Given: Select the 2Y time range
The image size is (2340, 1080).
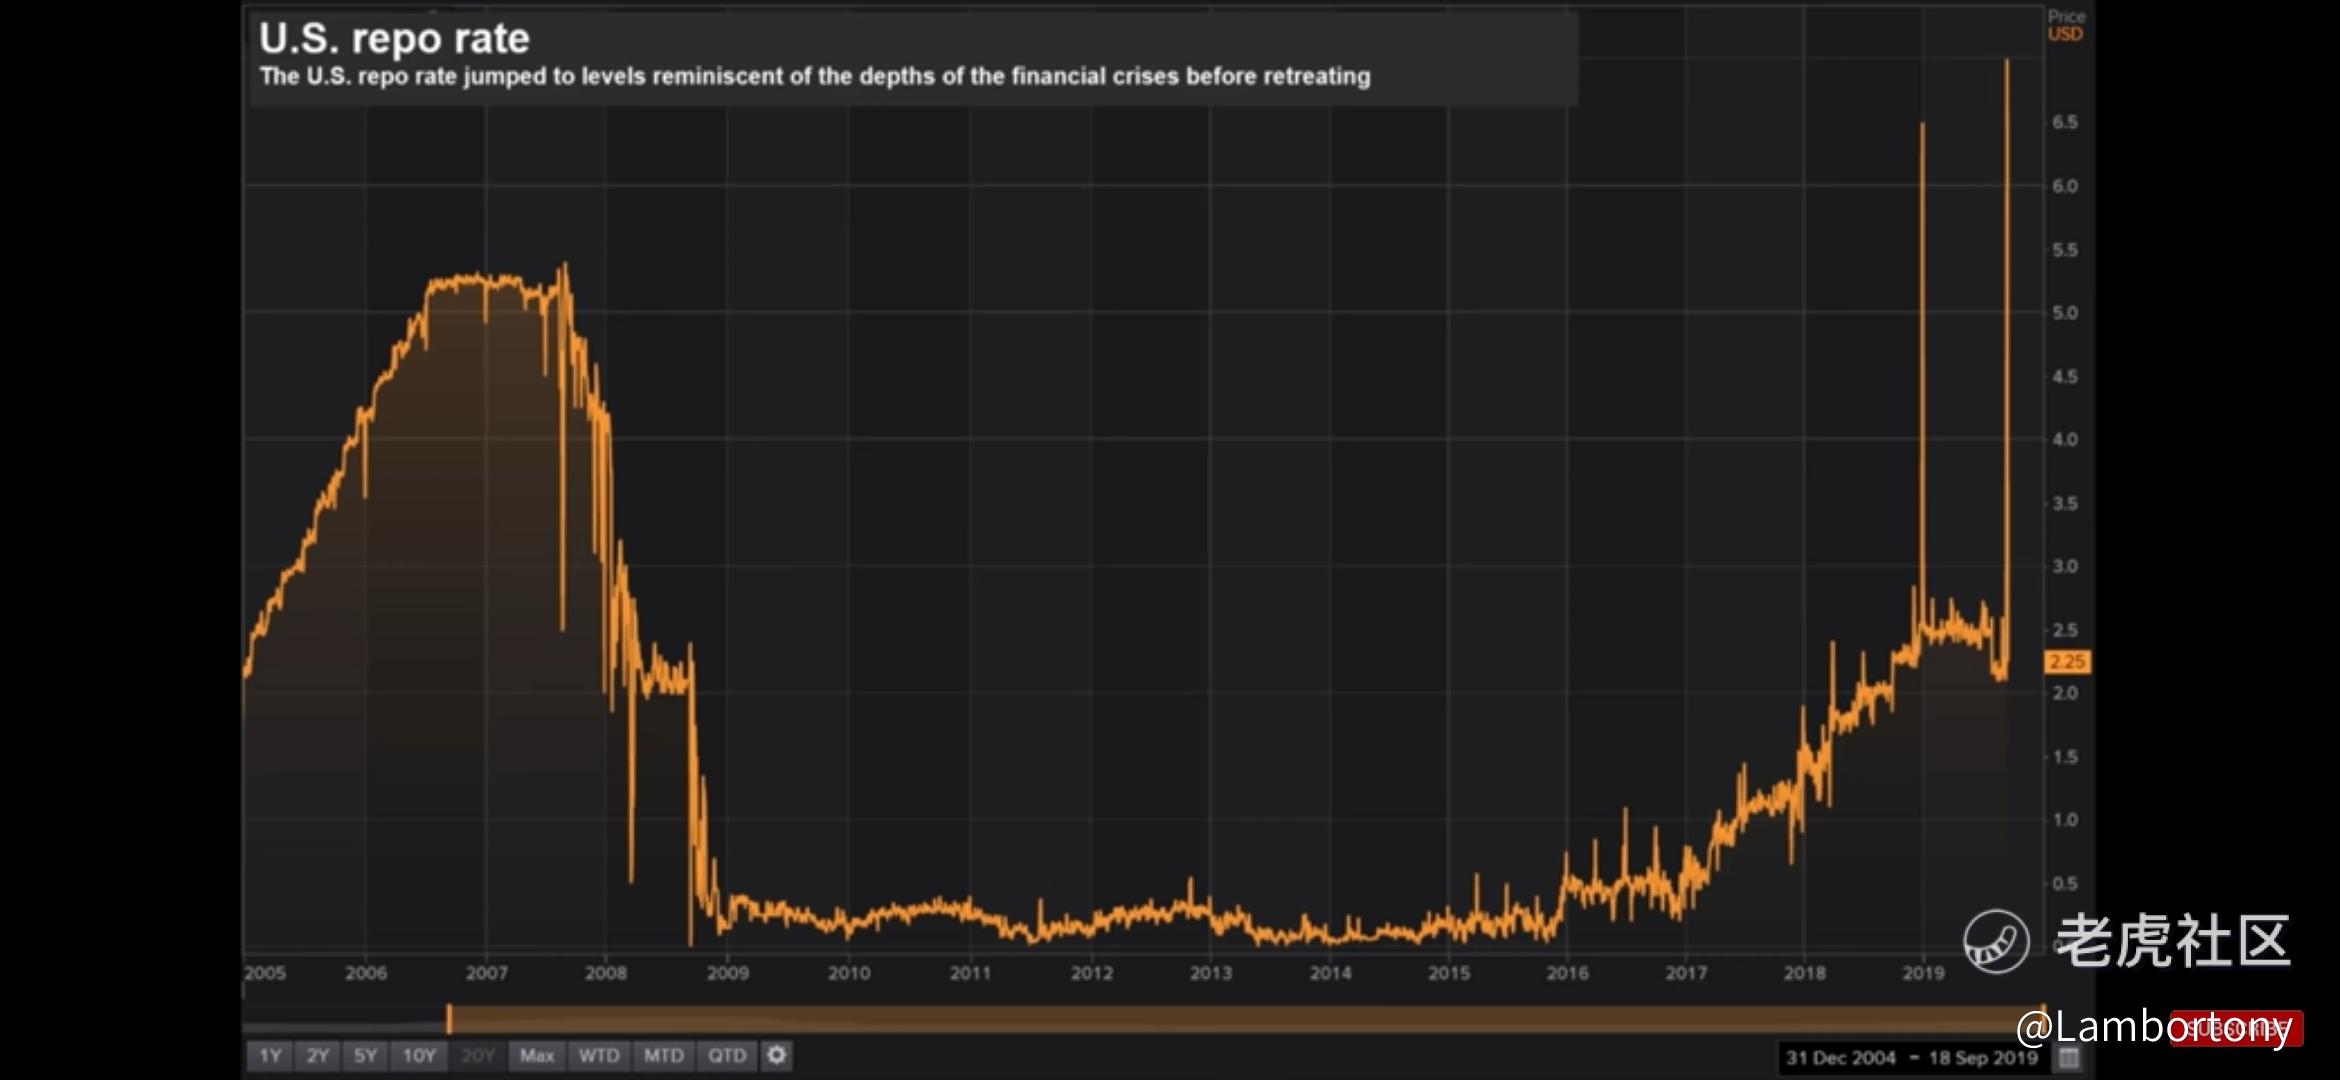Looking at the screenshot, I should tap(318, 1055).
